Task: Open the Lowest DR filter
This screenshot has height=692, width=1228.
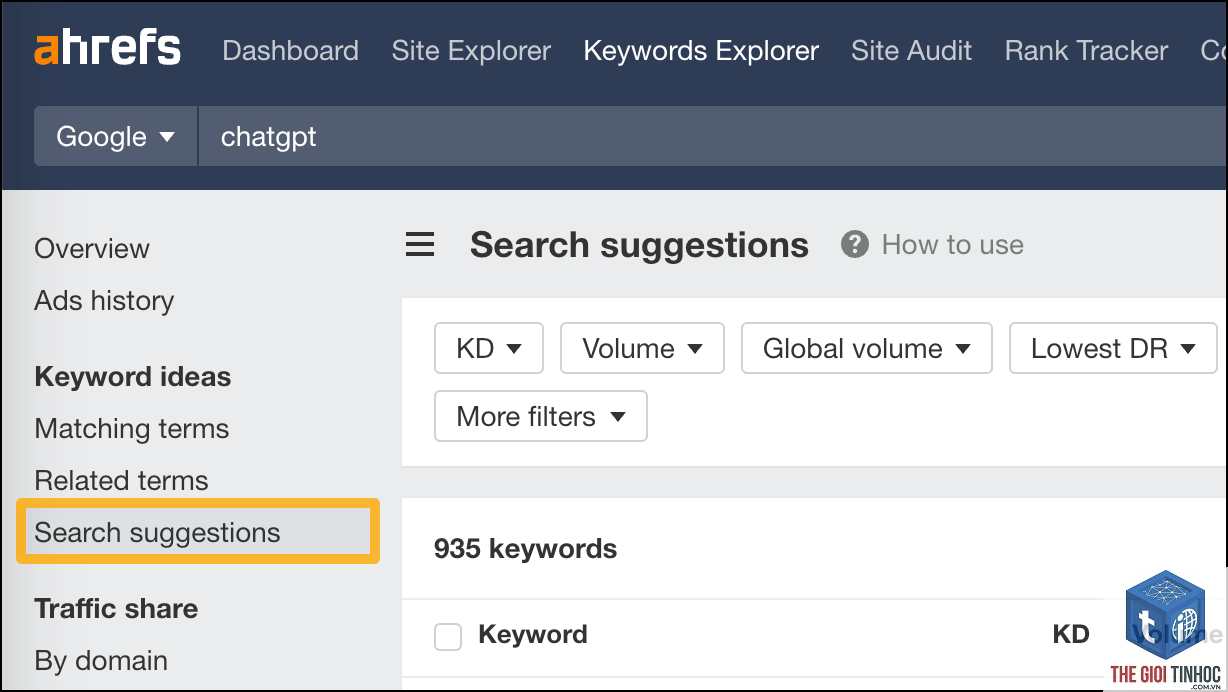Action: coord(1113,348)
